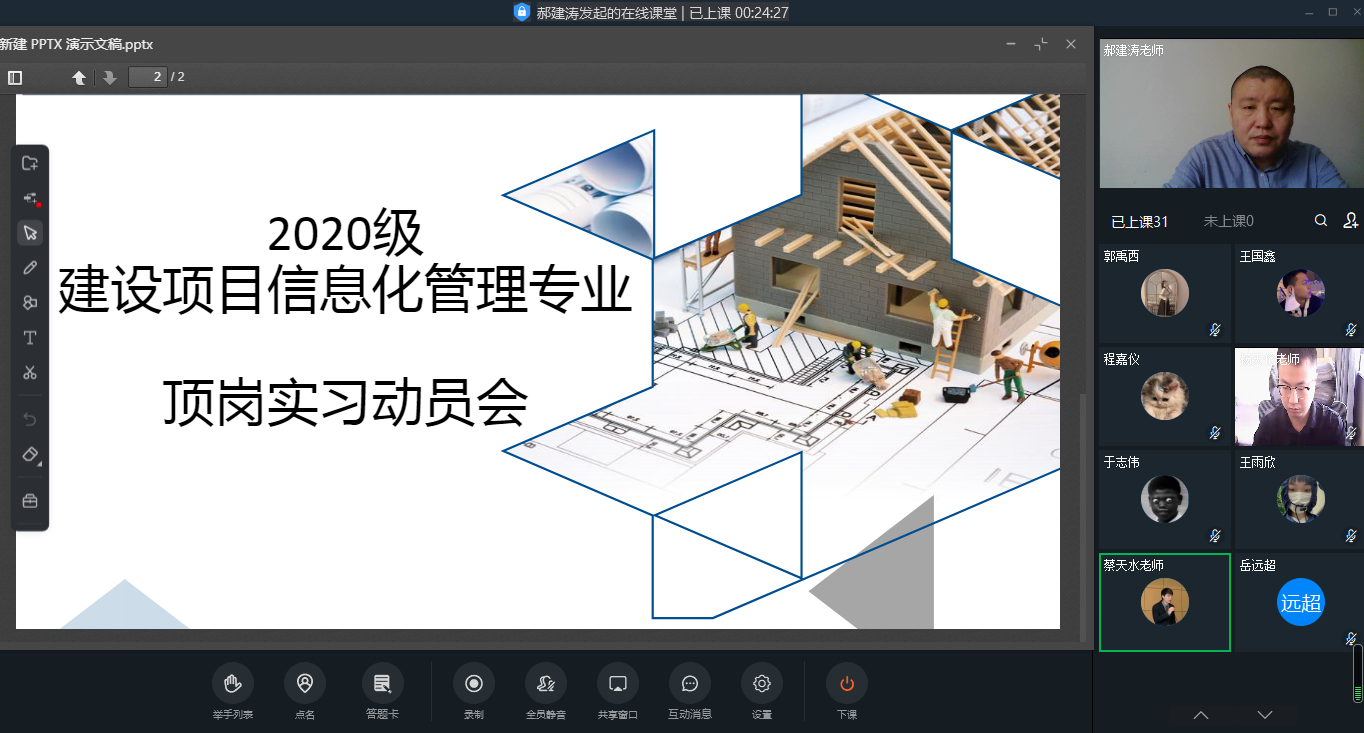Open the 举手列表 raise-hand list
The width and height of the screenshot is (1364, 733).
coord(233,684)
